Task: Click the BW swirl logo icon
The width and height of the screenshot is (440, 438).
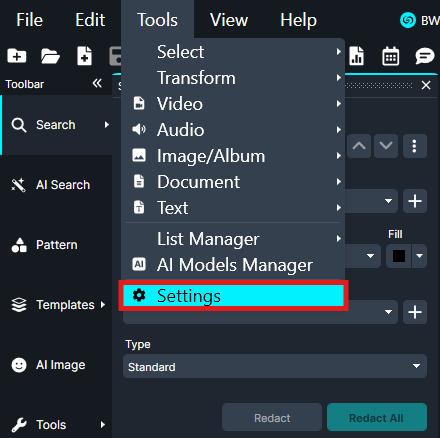Action: tap(408, 20)
